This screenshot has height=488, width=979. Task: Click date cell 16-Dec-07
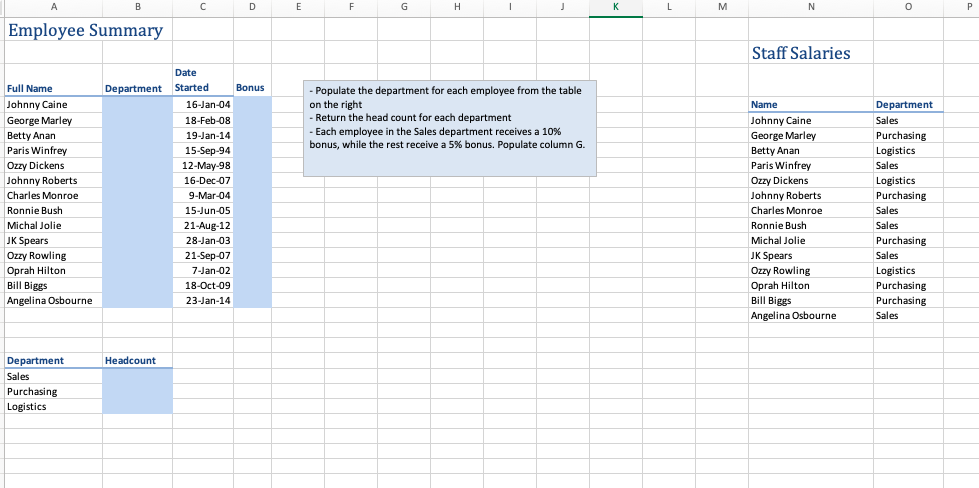203,180
